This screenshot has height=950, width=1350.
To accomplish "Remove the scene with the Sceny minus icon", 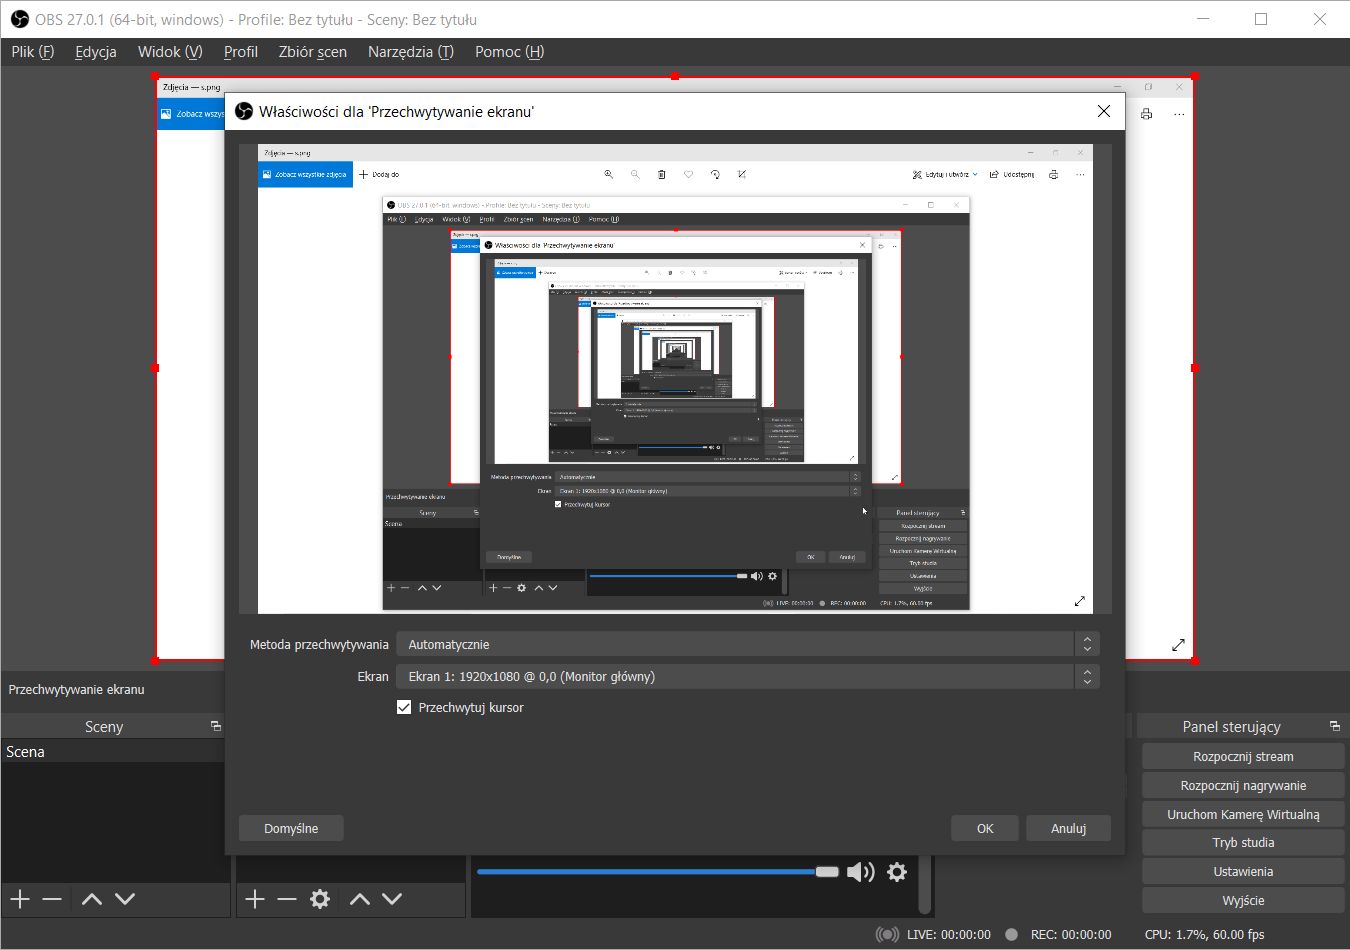I will (53, 899).
